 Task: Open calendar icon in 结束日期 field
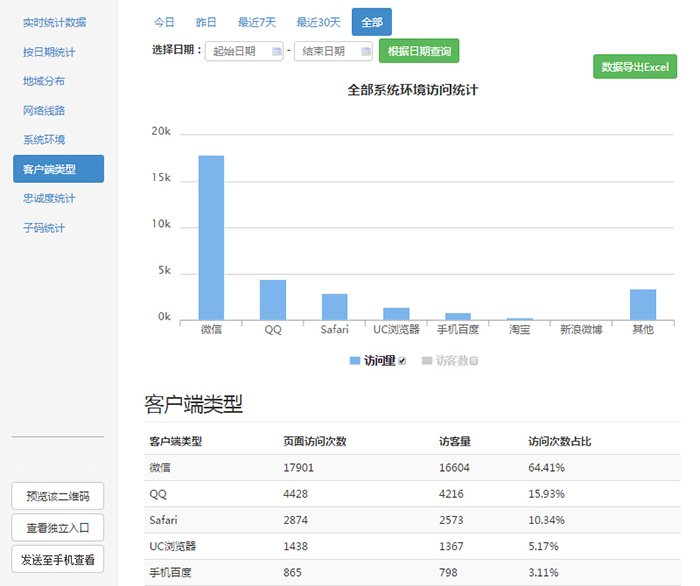pos(366,51)
